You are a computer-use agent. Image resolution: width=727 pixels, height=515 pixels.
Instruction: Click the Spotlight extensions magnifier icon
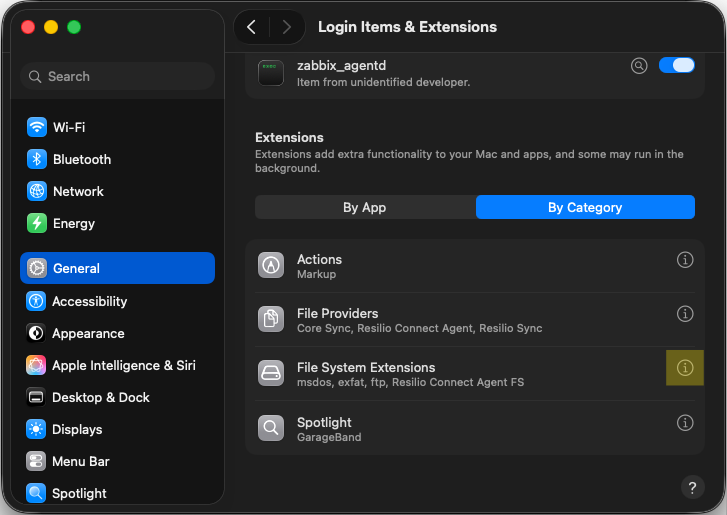(x=271, y=428)
